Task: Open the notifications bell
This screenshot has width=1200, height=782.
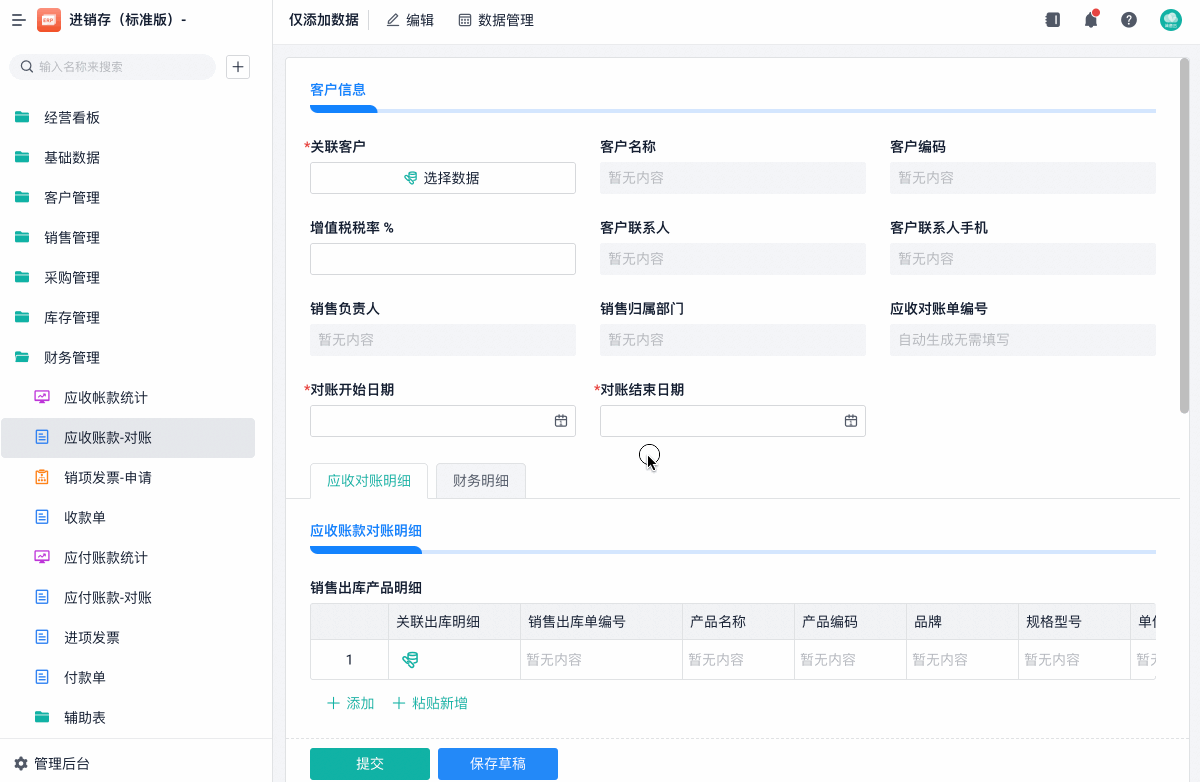Action: pos(1091,20)
